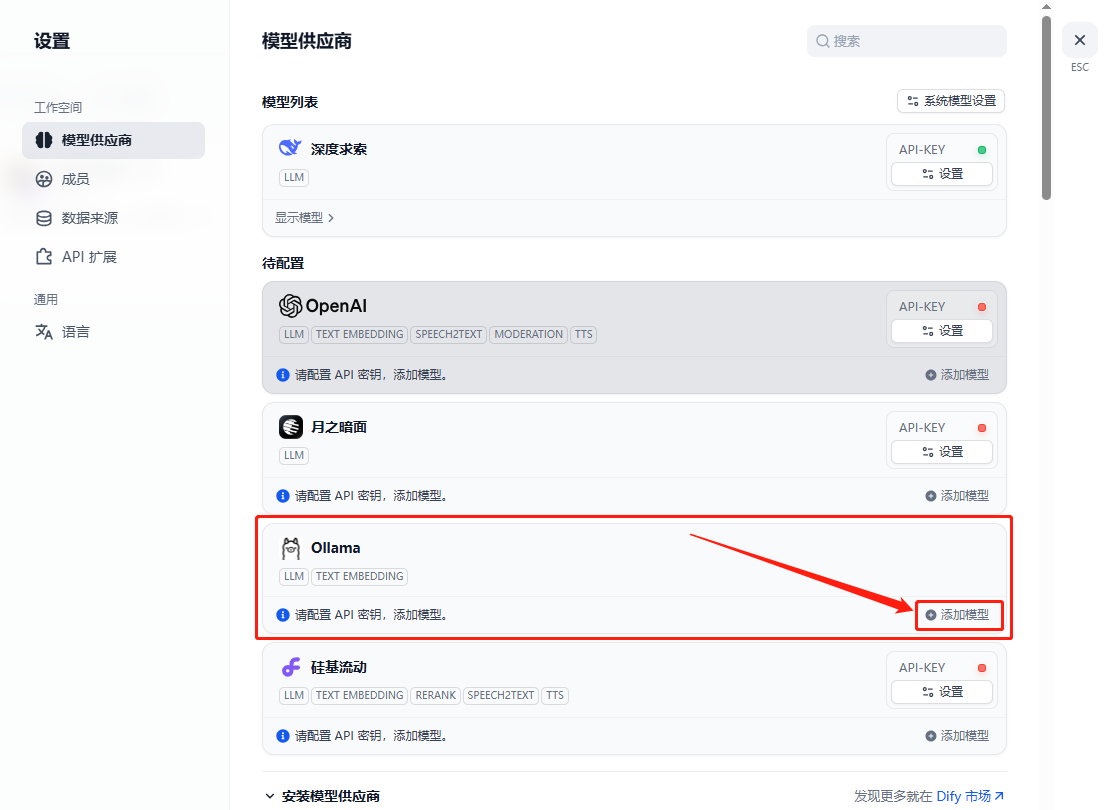Viewport: 1111px width, 810px height.
Task: Click the database icon beside 数据来源
Action: pyautogui.click(x=44, y=218)
